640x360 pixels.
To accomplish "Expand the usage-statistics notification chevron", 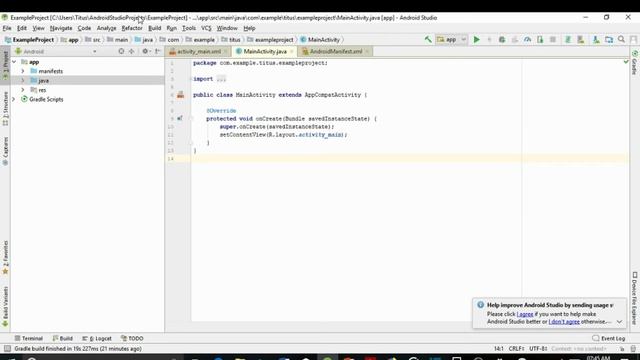I will [x=619, y=322].
